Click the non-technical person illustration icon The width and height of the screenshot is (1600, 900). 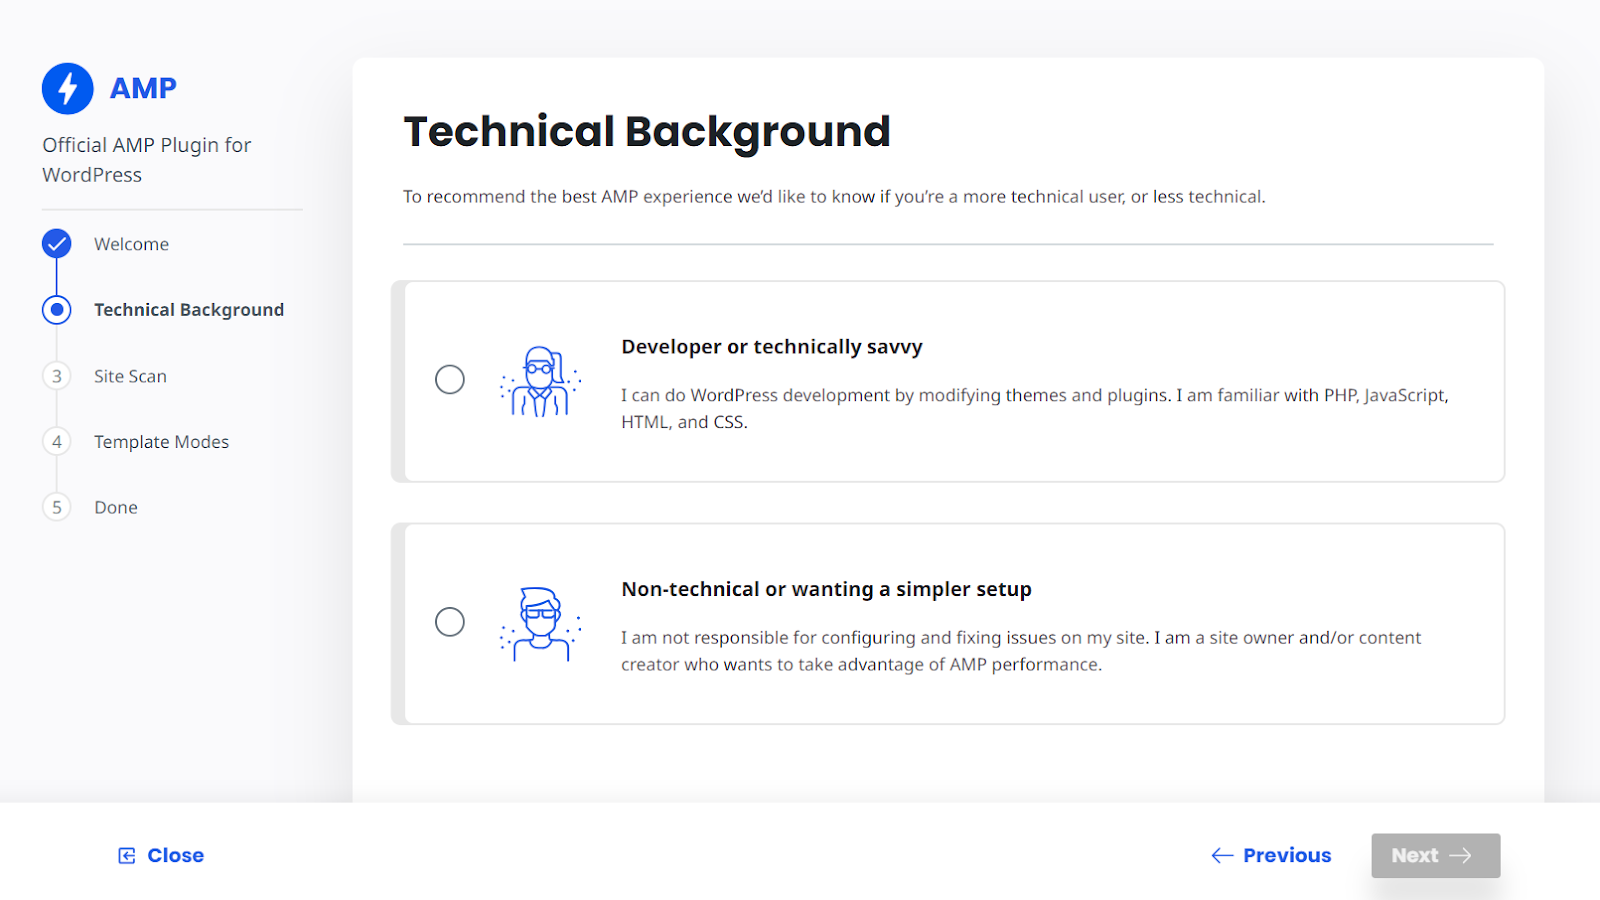click(x=540, y=623)
